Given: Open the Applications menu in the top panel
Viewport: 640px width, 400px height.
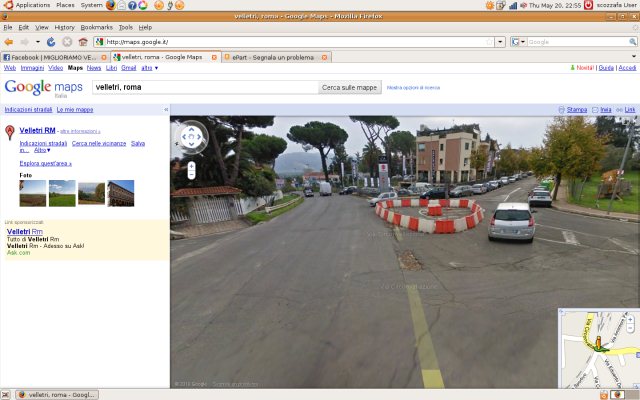Looking at the screenshot, I should click(x=33, y=5).
